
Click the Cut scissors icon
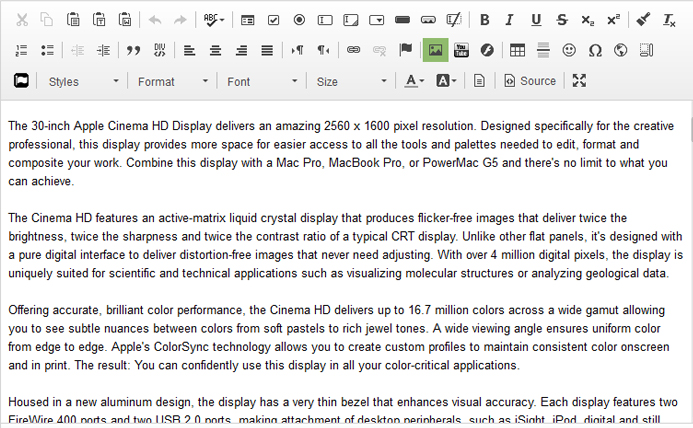pos(22,20)
